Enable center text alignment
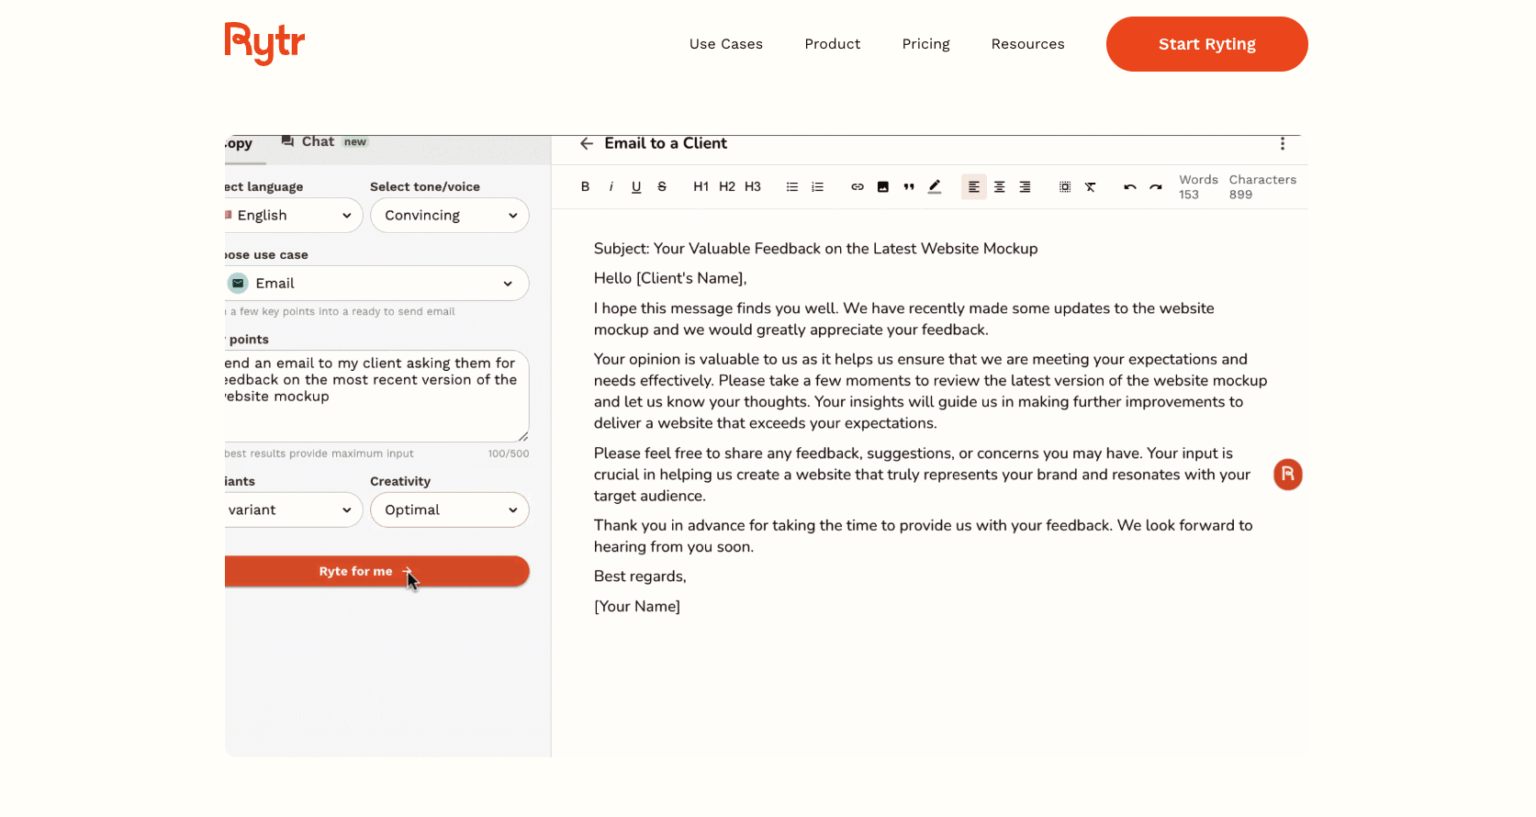Screen dimensions: 1536x817 pyautogui.click(x=999, y=186)
